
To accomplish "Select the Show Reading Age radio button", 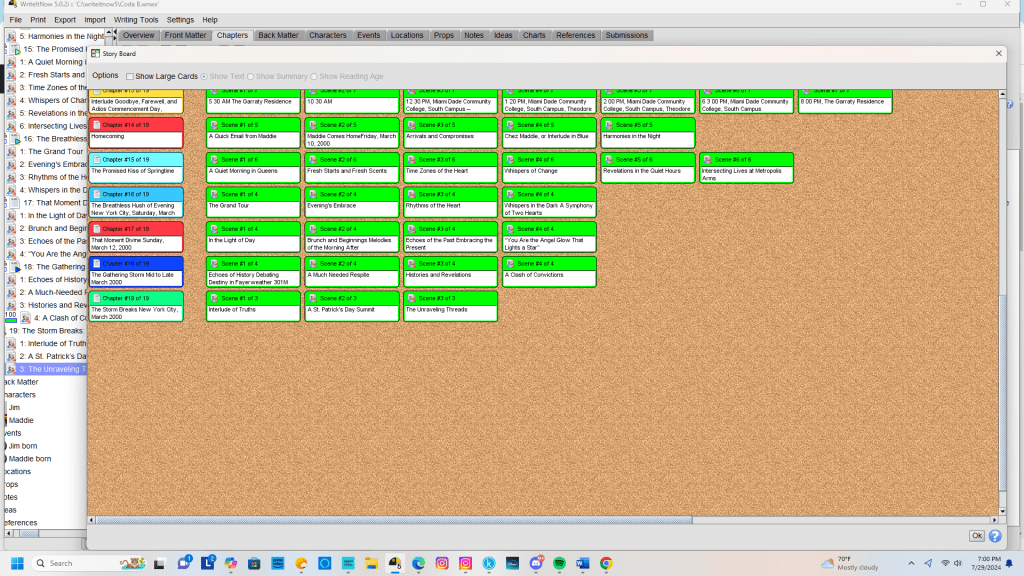I will [313, 76].
